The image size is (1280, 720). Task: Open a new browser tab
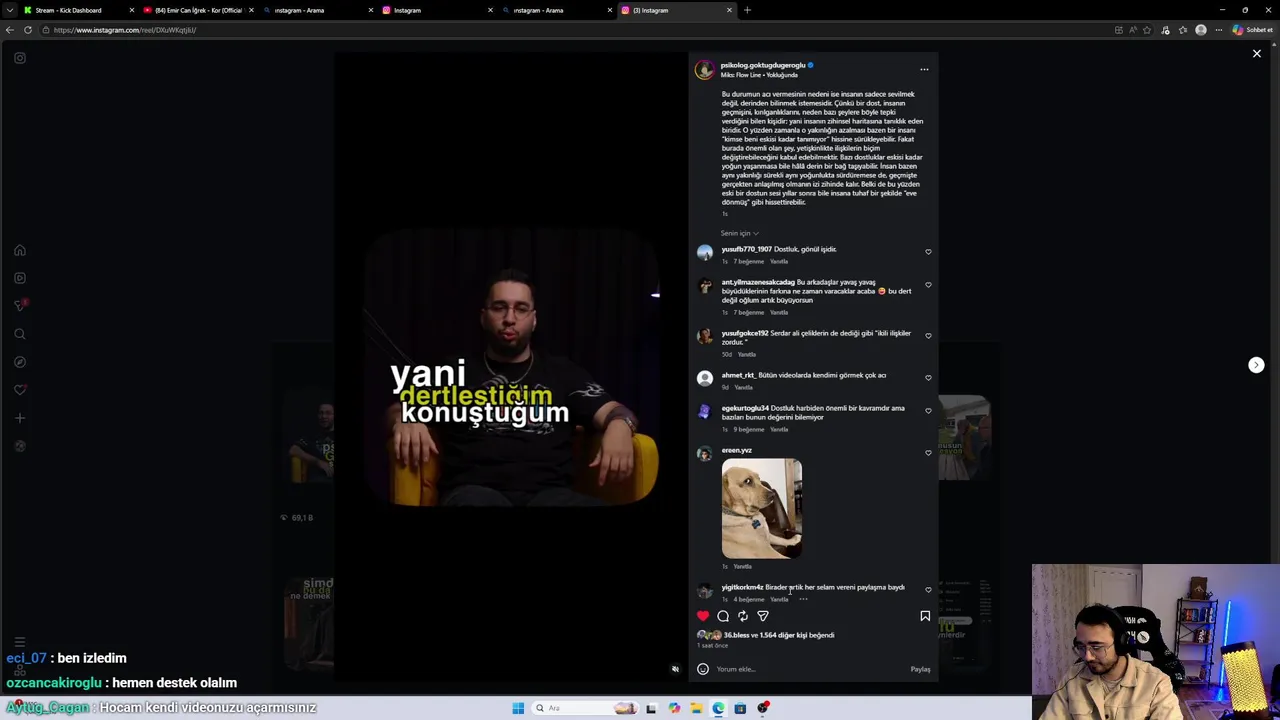747,10
